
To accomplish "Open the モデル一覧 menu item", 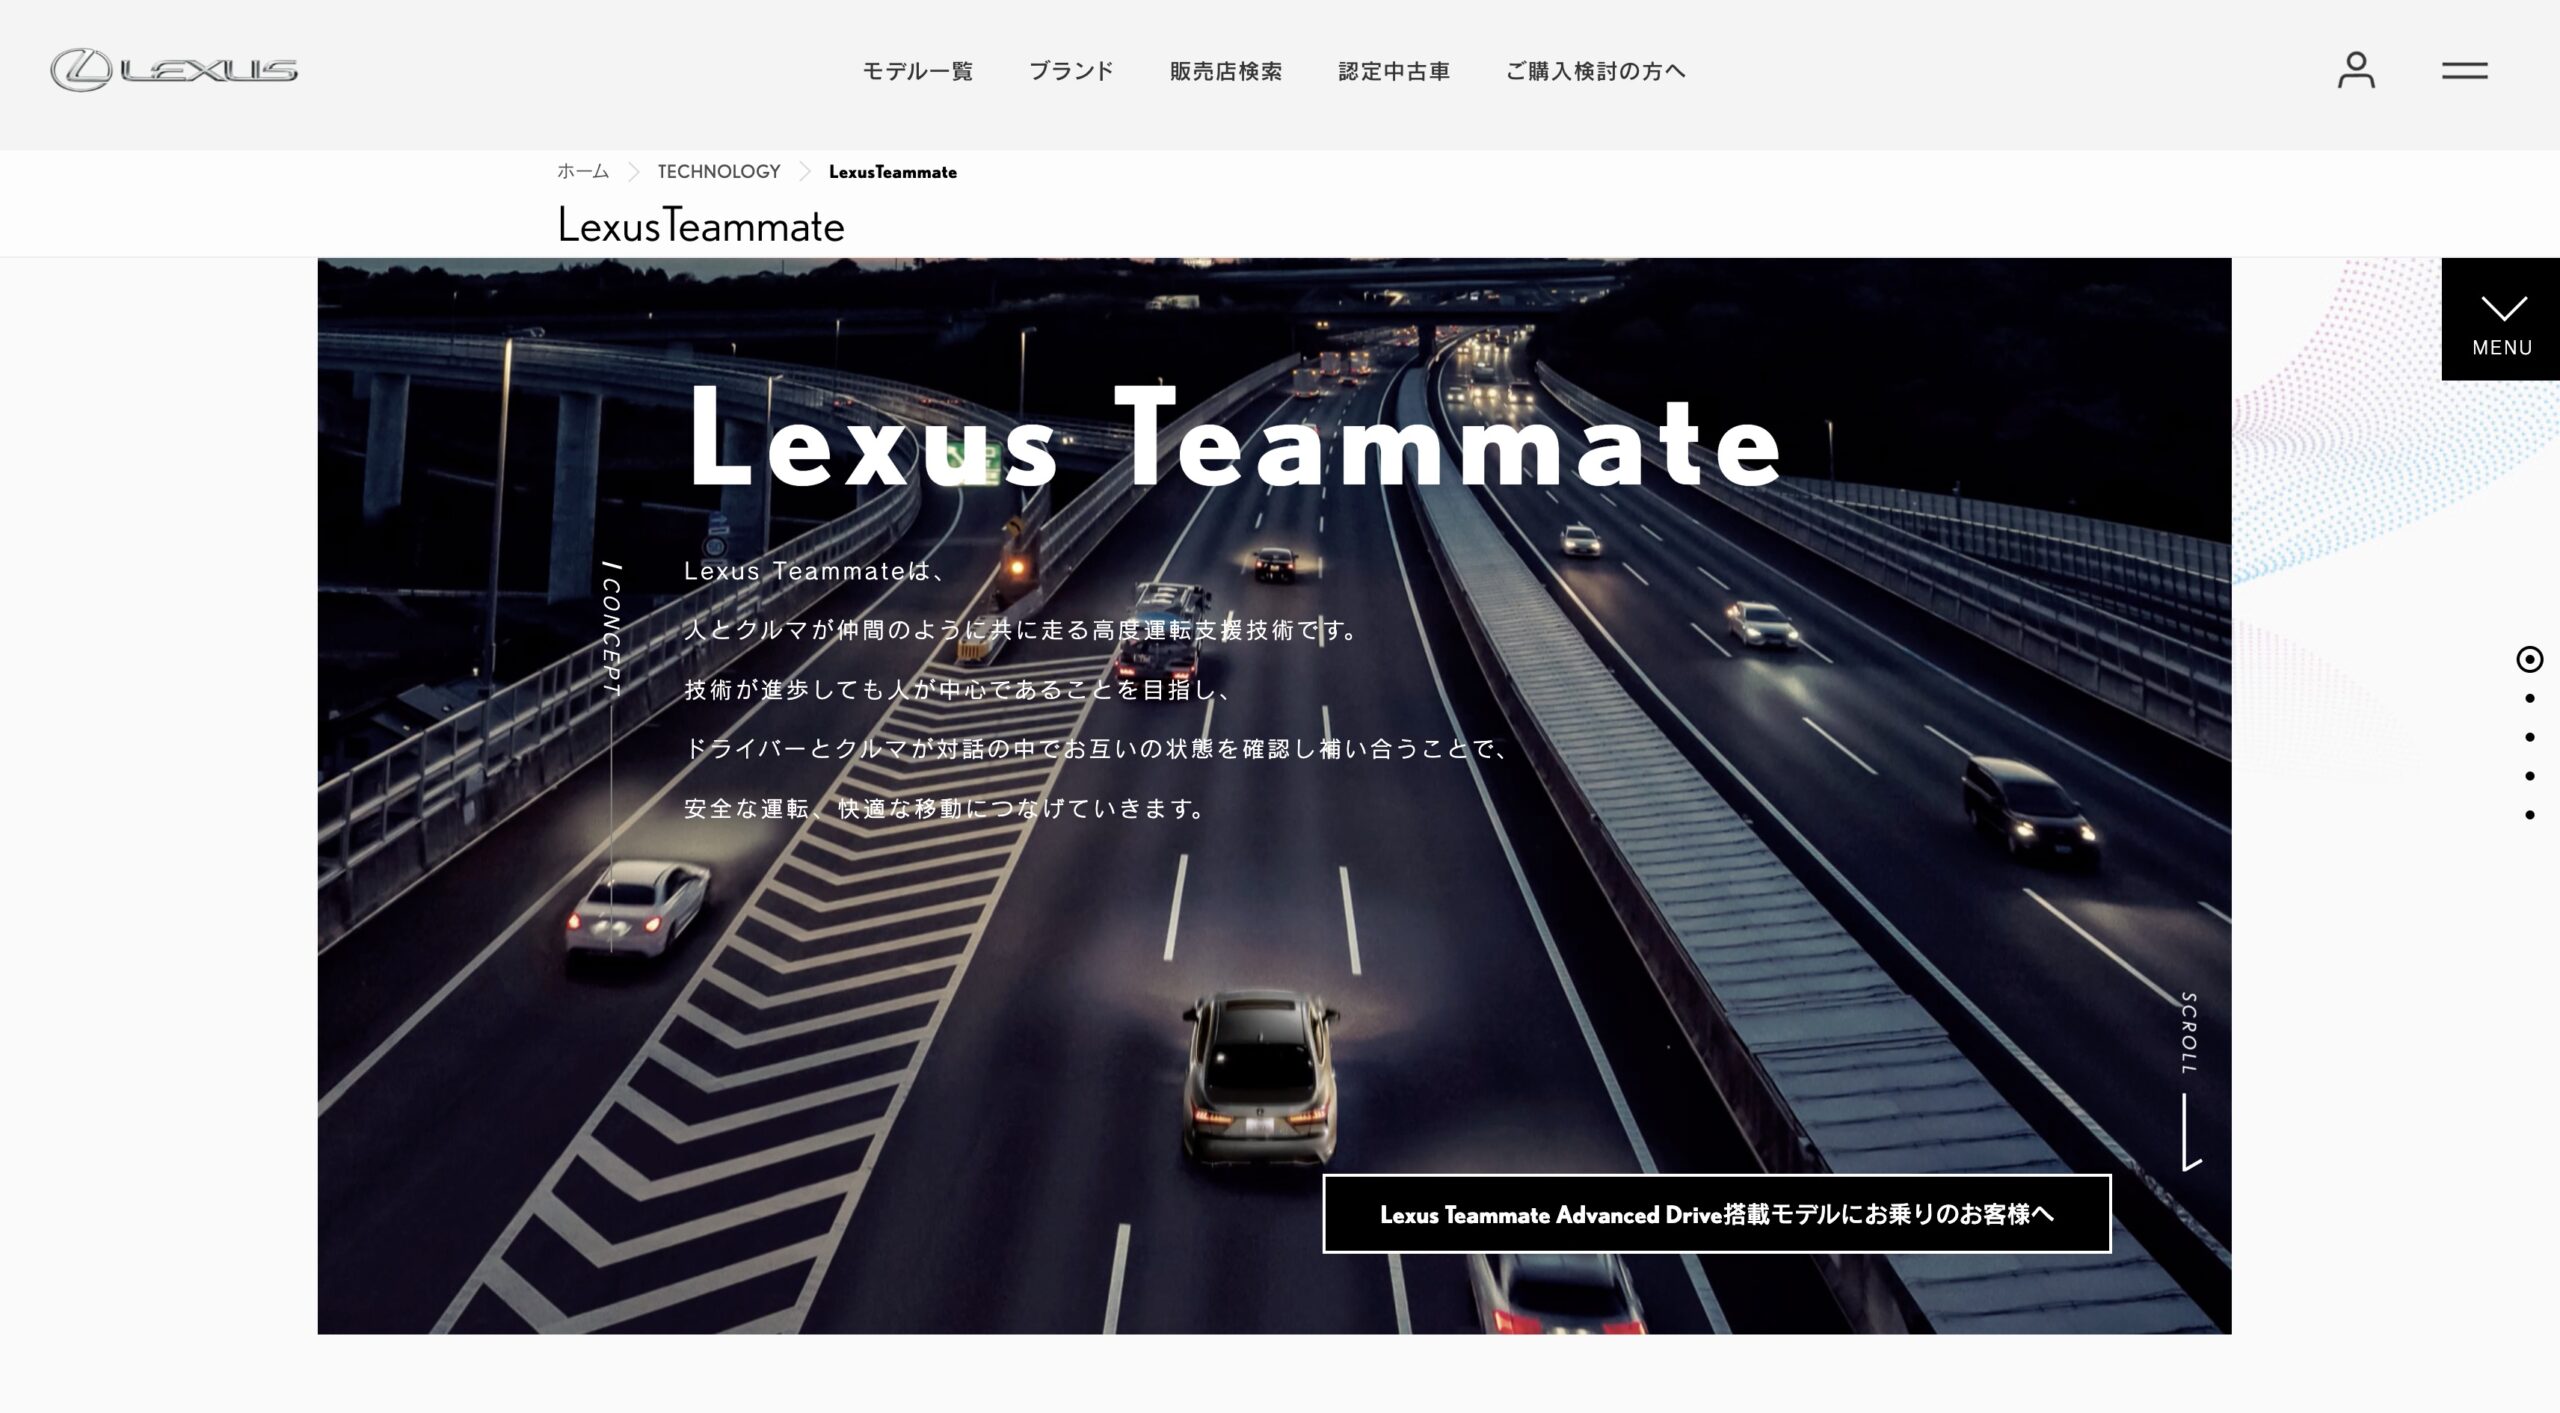I will 917,71.
